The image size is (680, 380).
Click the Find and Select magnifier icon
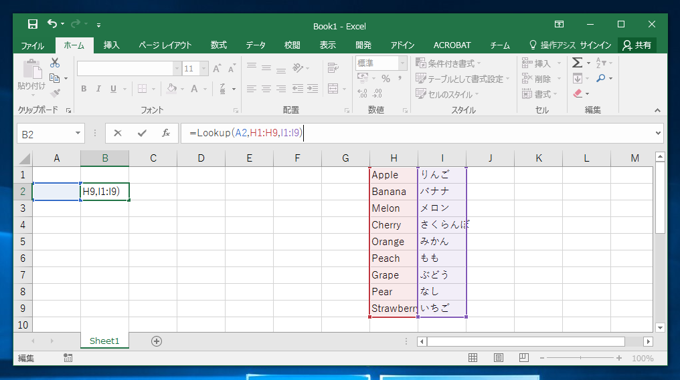click(x=601, y=78)
